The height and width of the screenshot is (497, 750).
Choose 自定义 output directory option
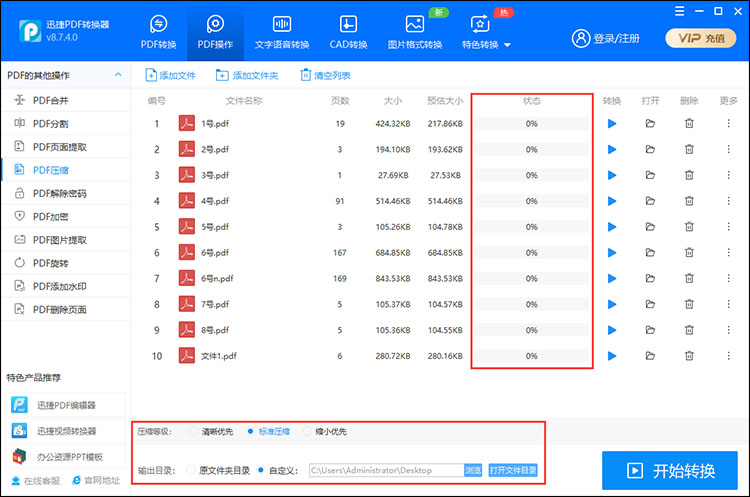pos(277,470)
